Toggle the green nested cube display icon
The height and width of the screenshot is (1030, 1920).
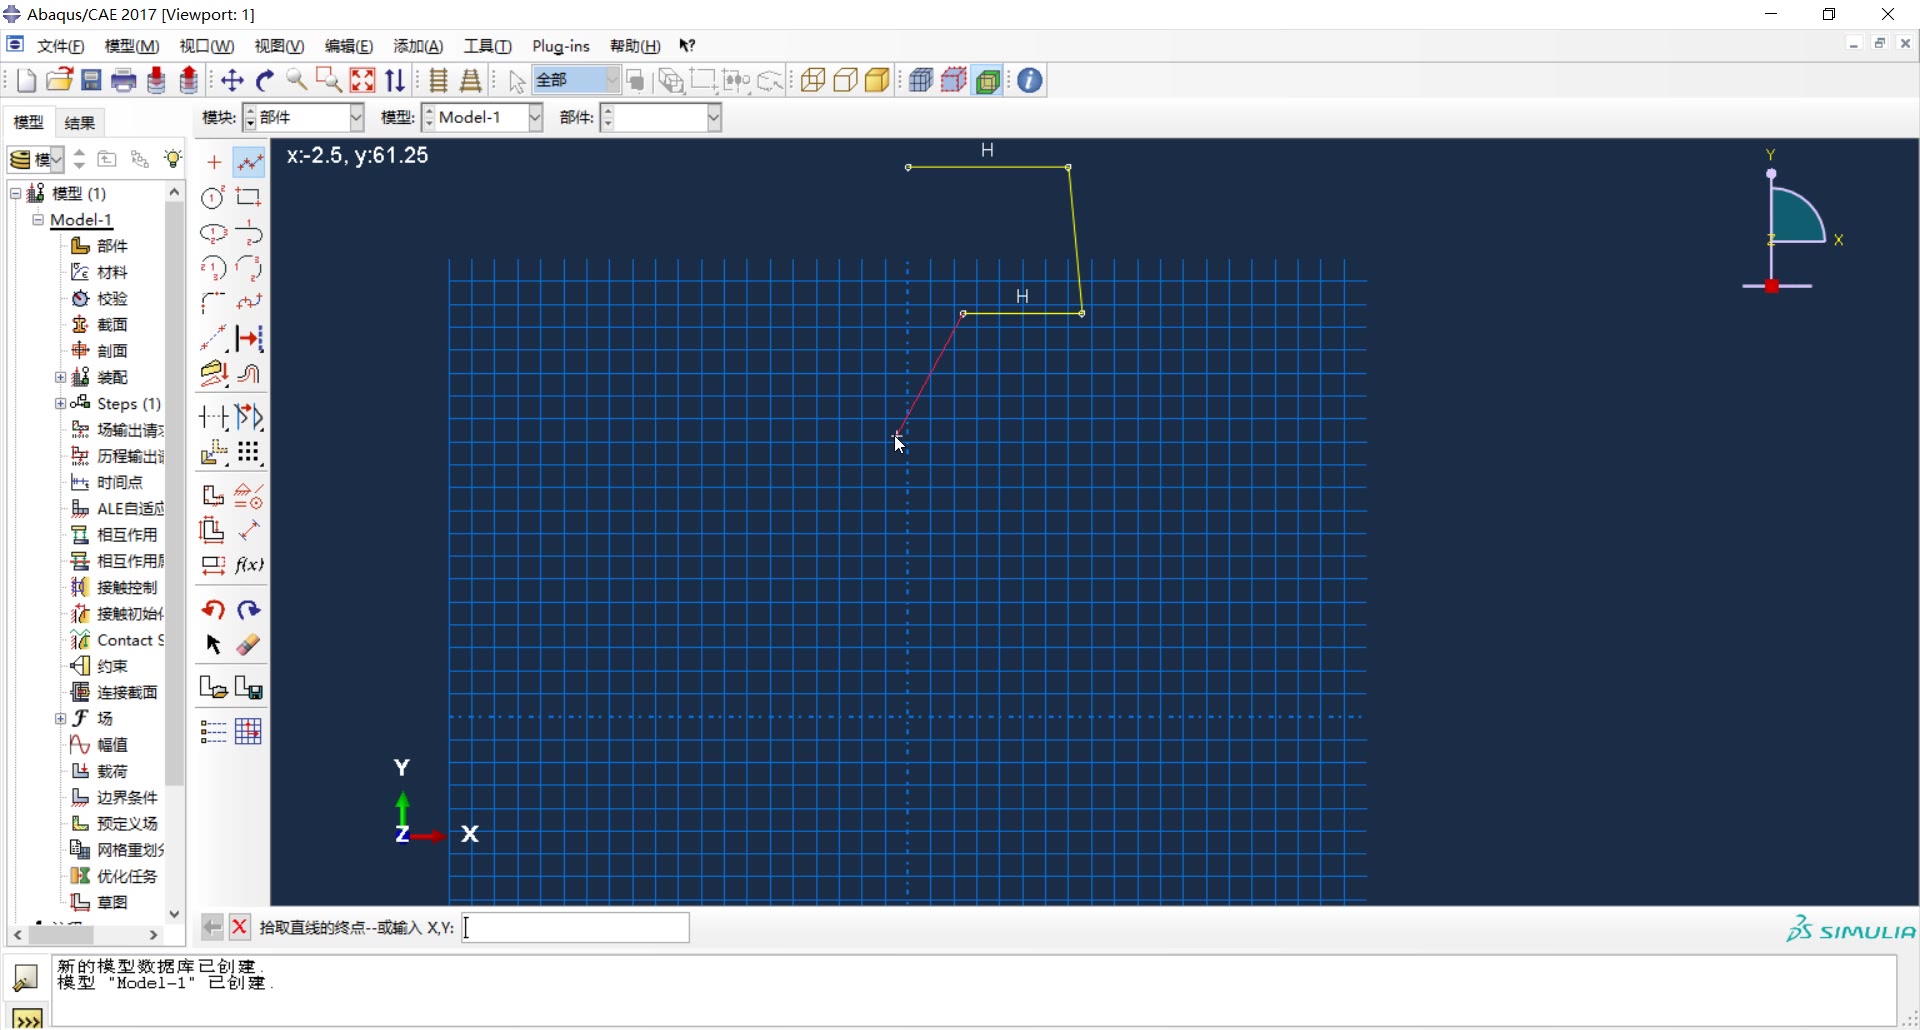tap(988, 81)
